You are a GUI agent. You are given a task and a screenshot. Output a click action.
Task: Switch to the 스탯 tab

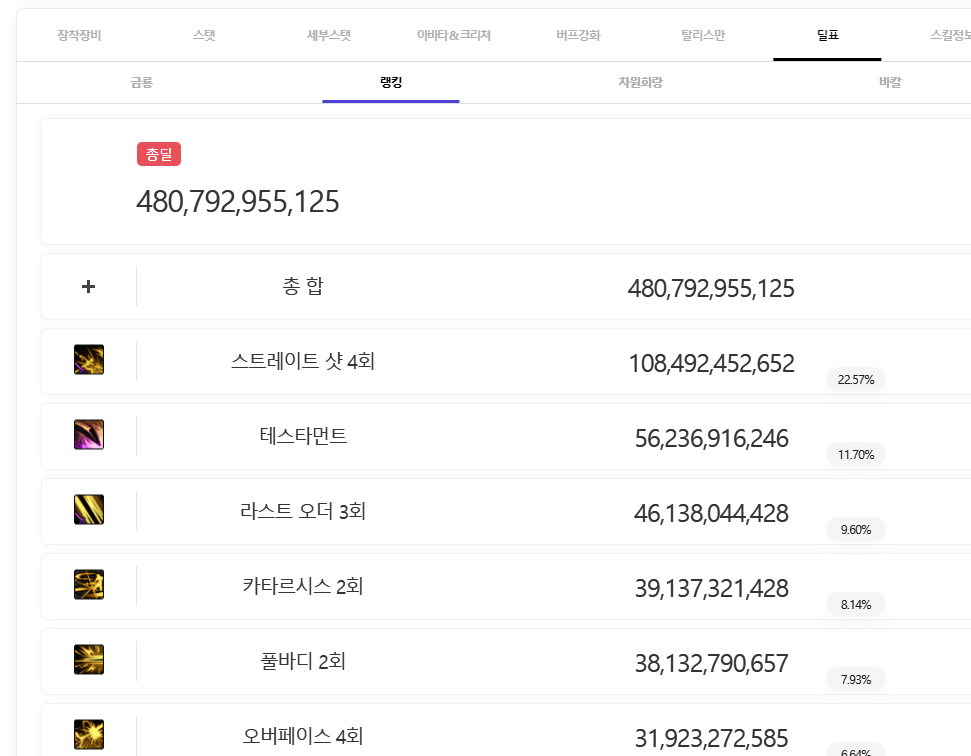coord(204,36)
